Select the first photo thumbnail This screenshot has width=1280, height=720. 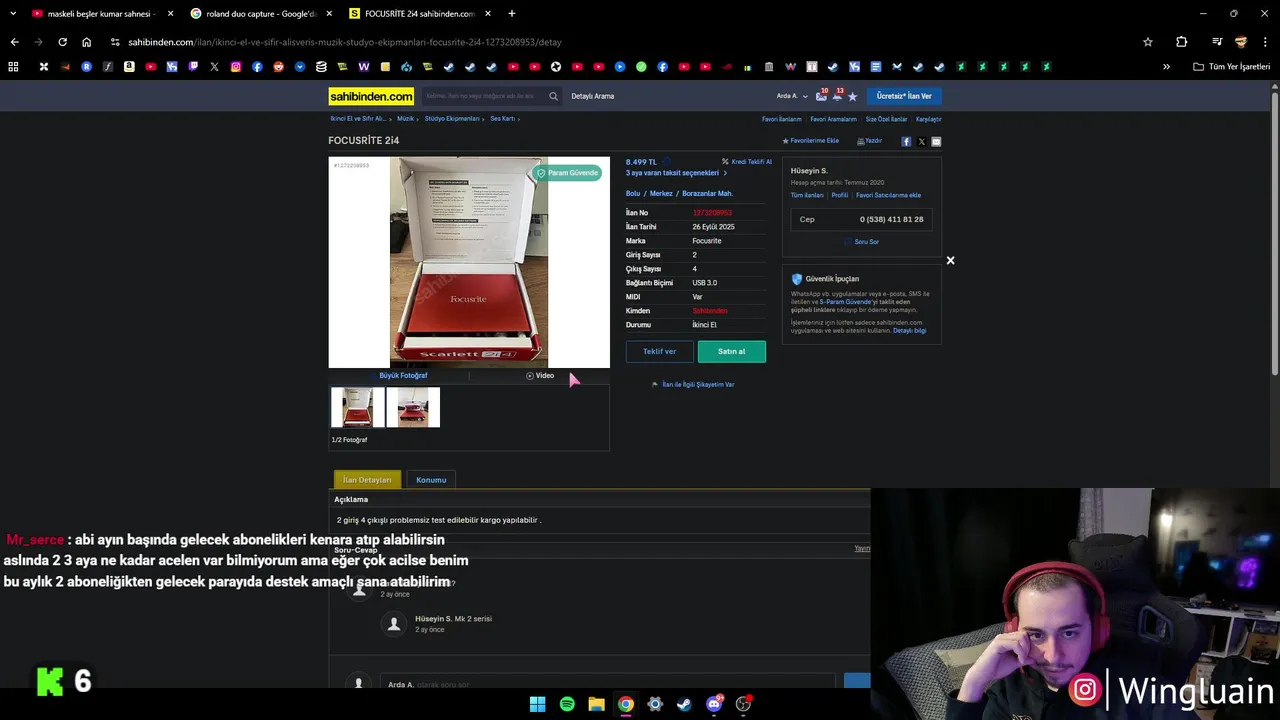pyautogui.click(x=357, y=408)
